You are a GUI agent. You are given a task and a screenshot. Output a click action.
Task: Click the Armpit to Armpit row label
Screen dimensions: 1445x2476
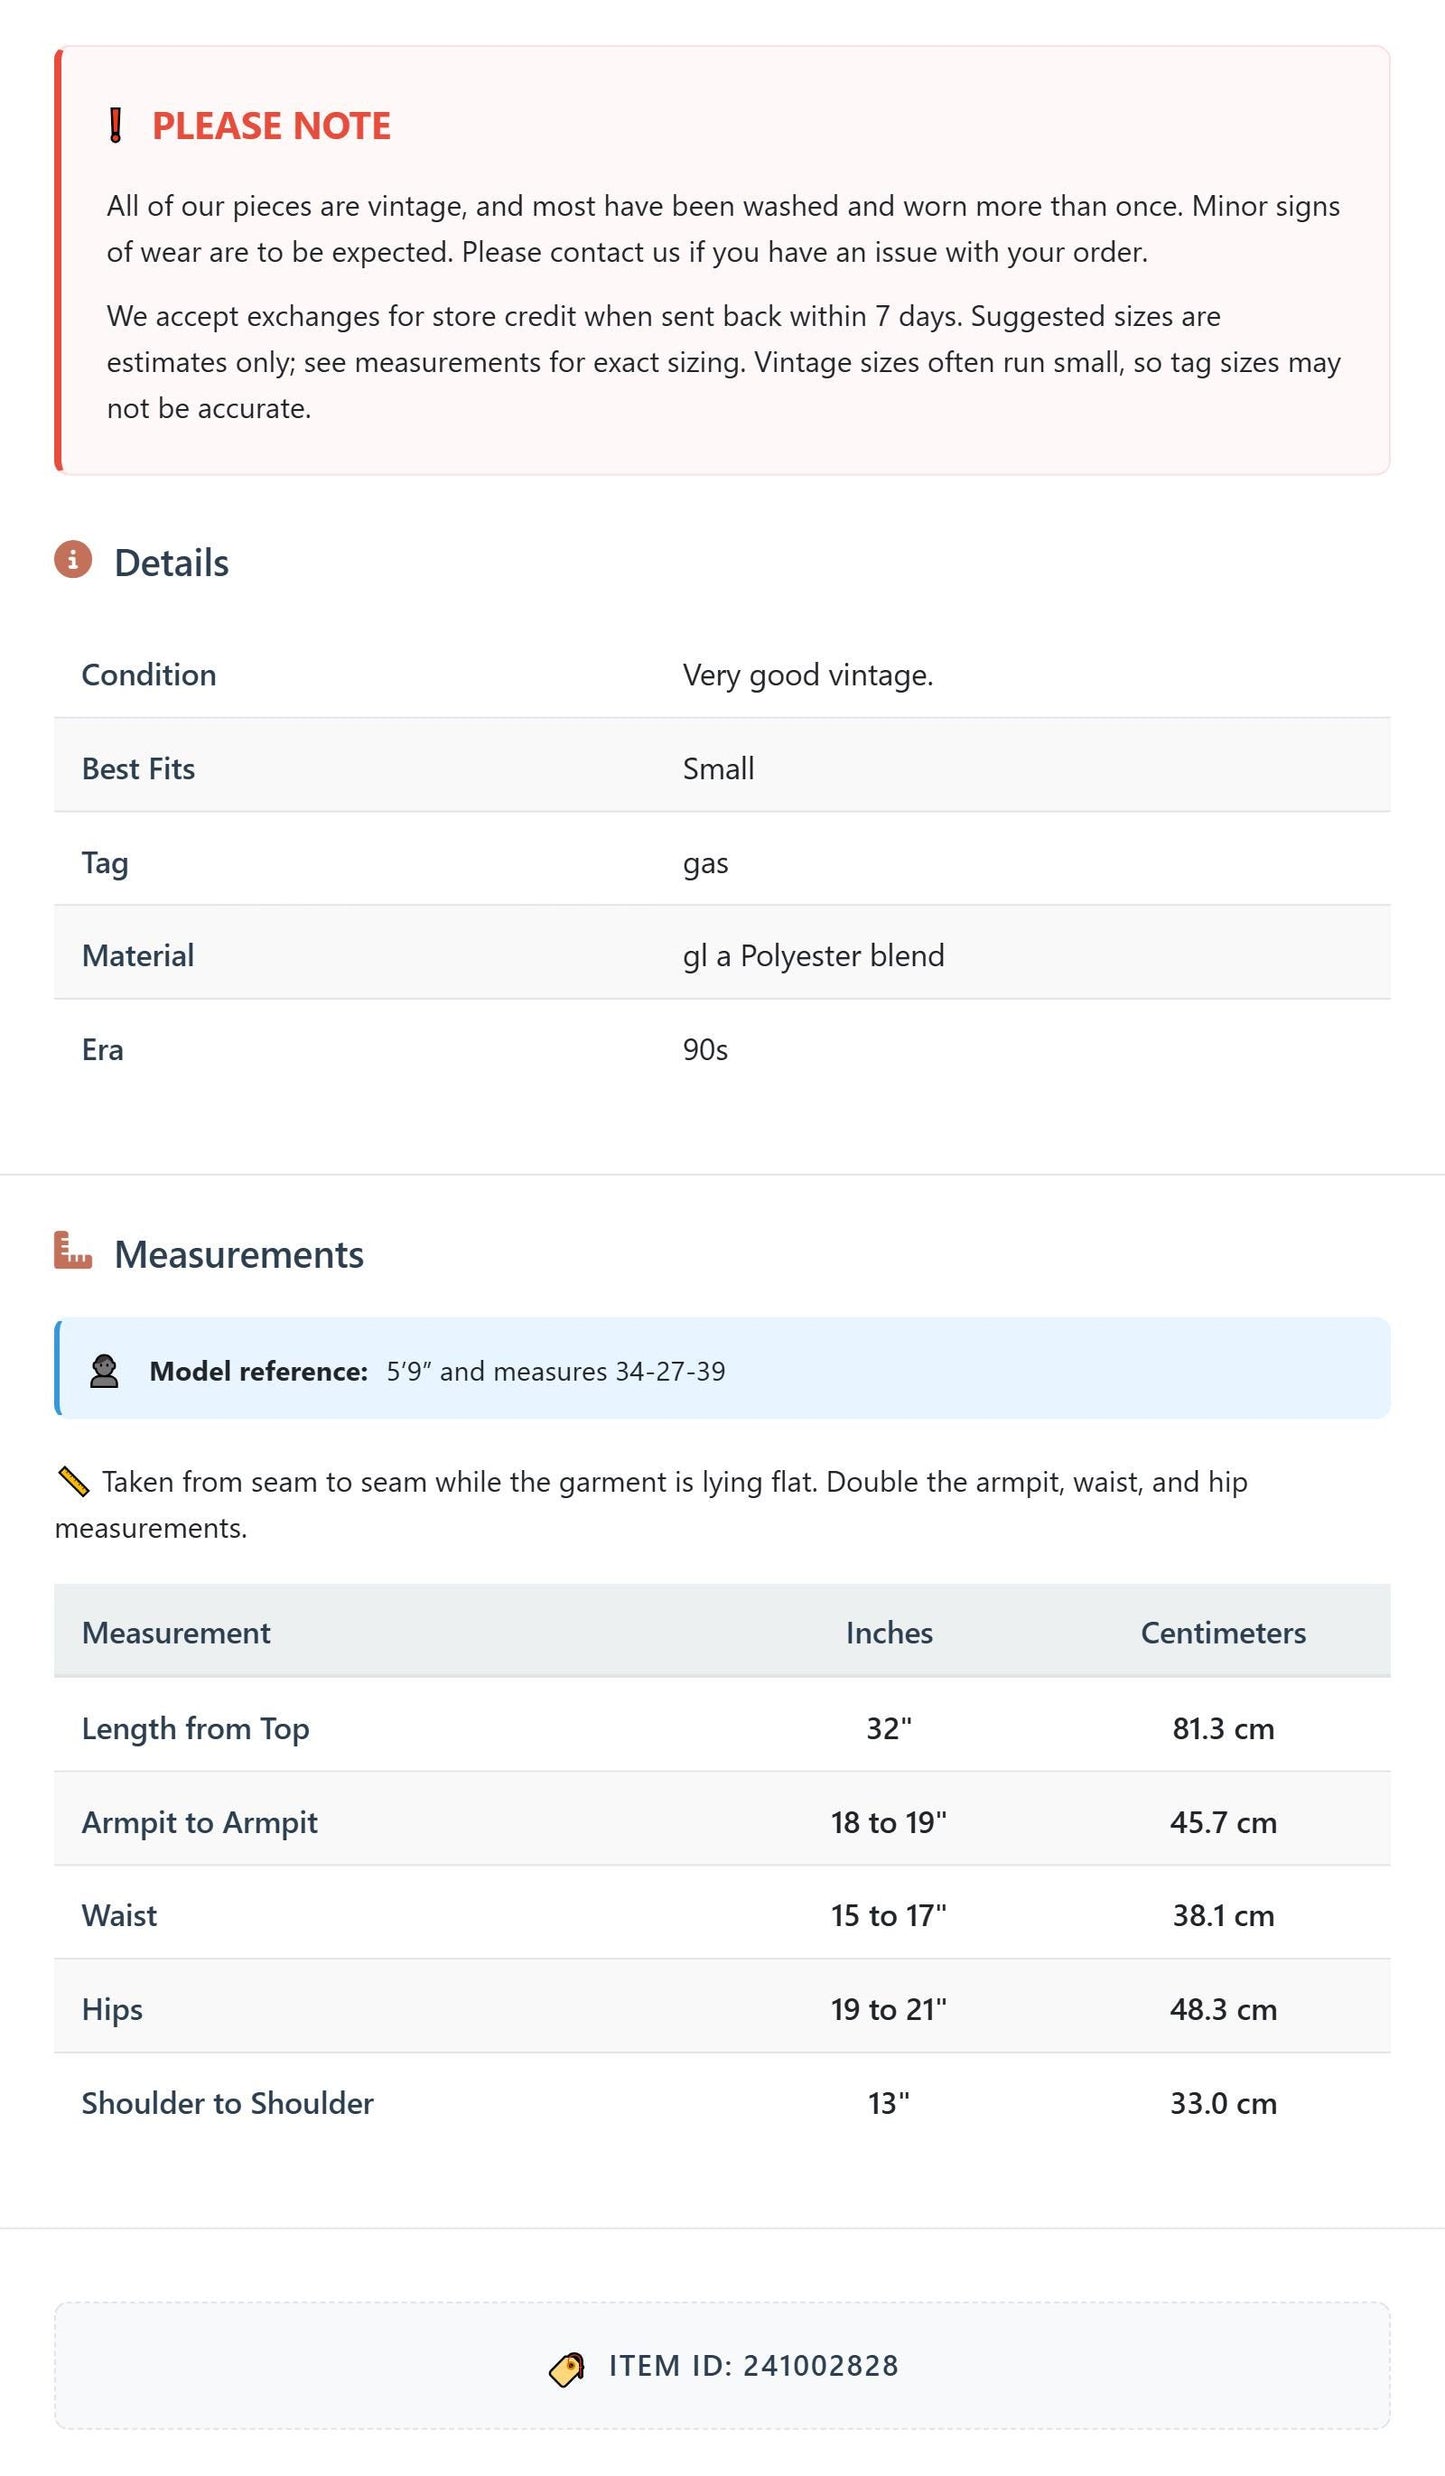(x=200, y=1823)
